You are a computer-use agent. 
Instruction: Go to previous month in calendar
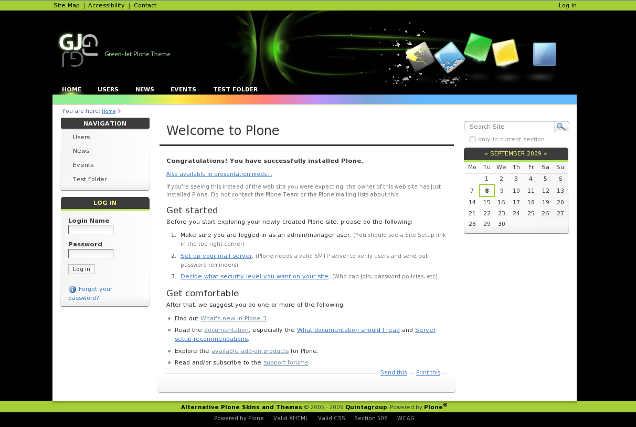tap(486, 154)
